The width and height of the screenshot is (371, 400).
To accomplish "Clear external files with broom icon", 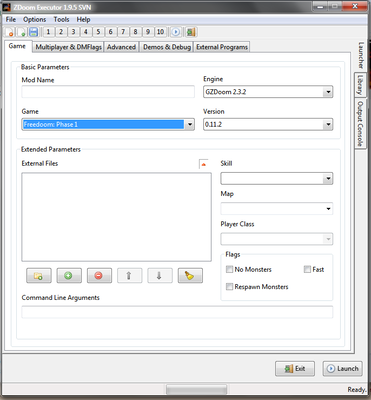I will (x=190, y=276).
